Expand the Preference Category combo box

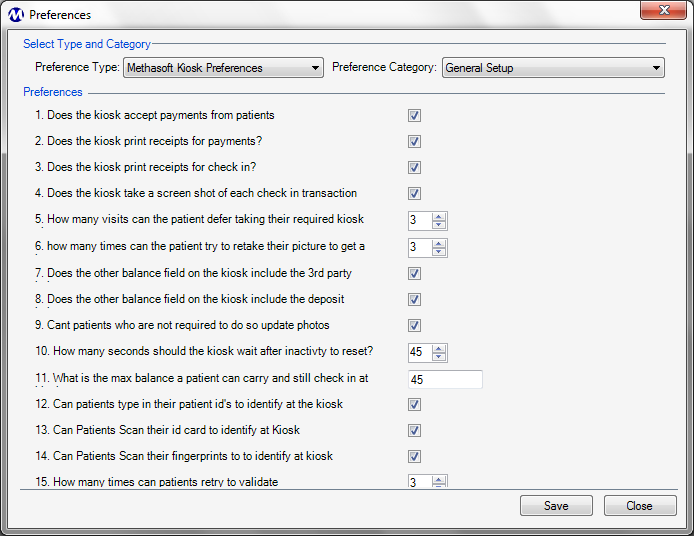pos(553,68)
